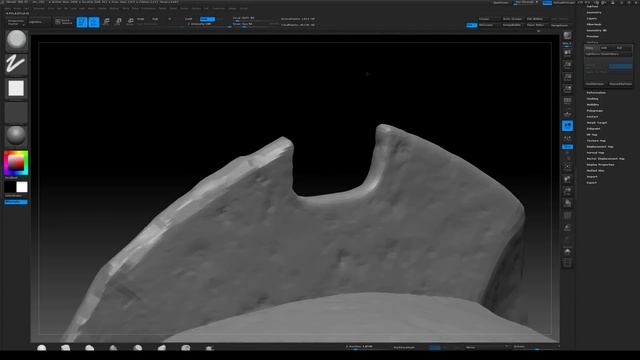
Task: Toggle Transparency on right shelf
Action: [567, 227]
